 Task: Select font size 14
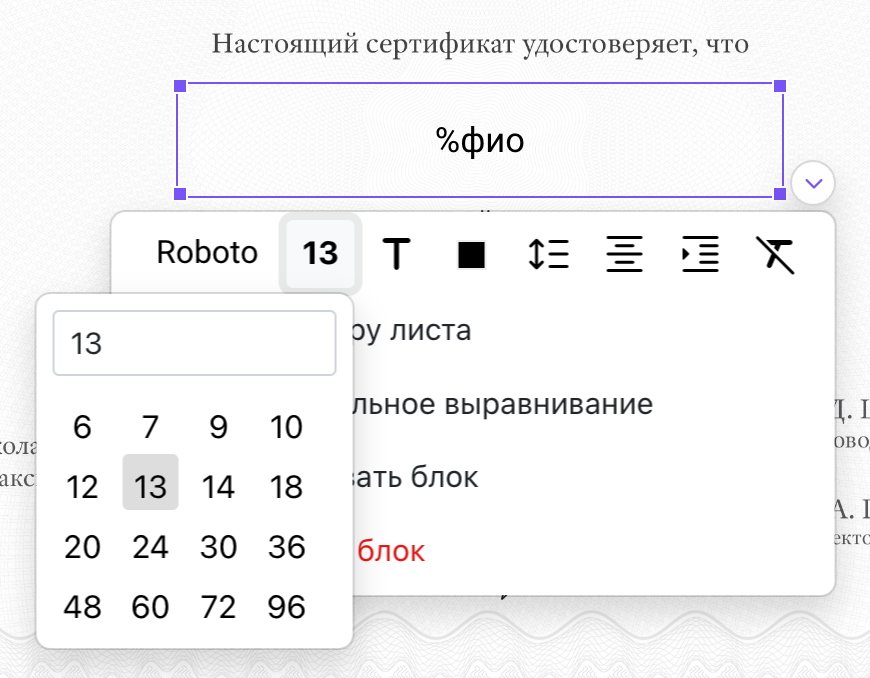click(218, 487)
